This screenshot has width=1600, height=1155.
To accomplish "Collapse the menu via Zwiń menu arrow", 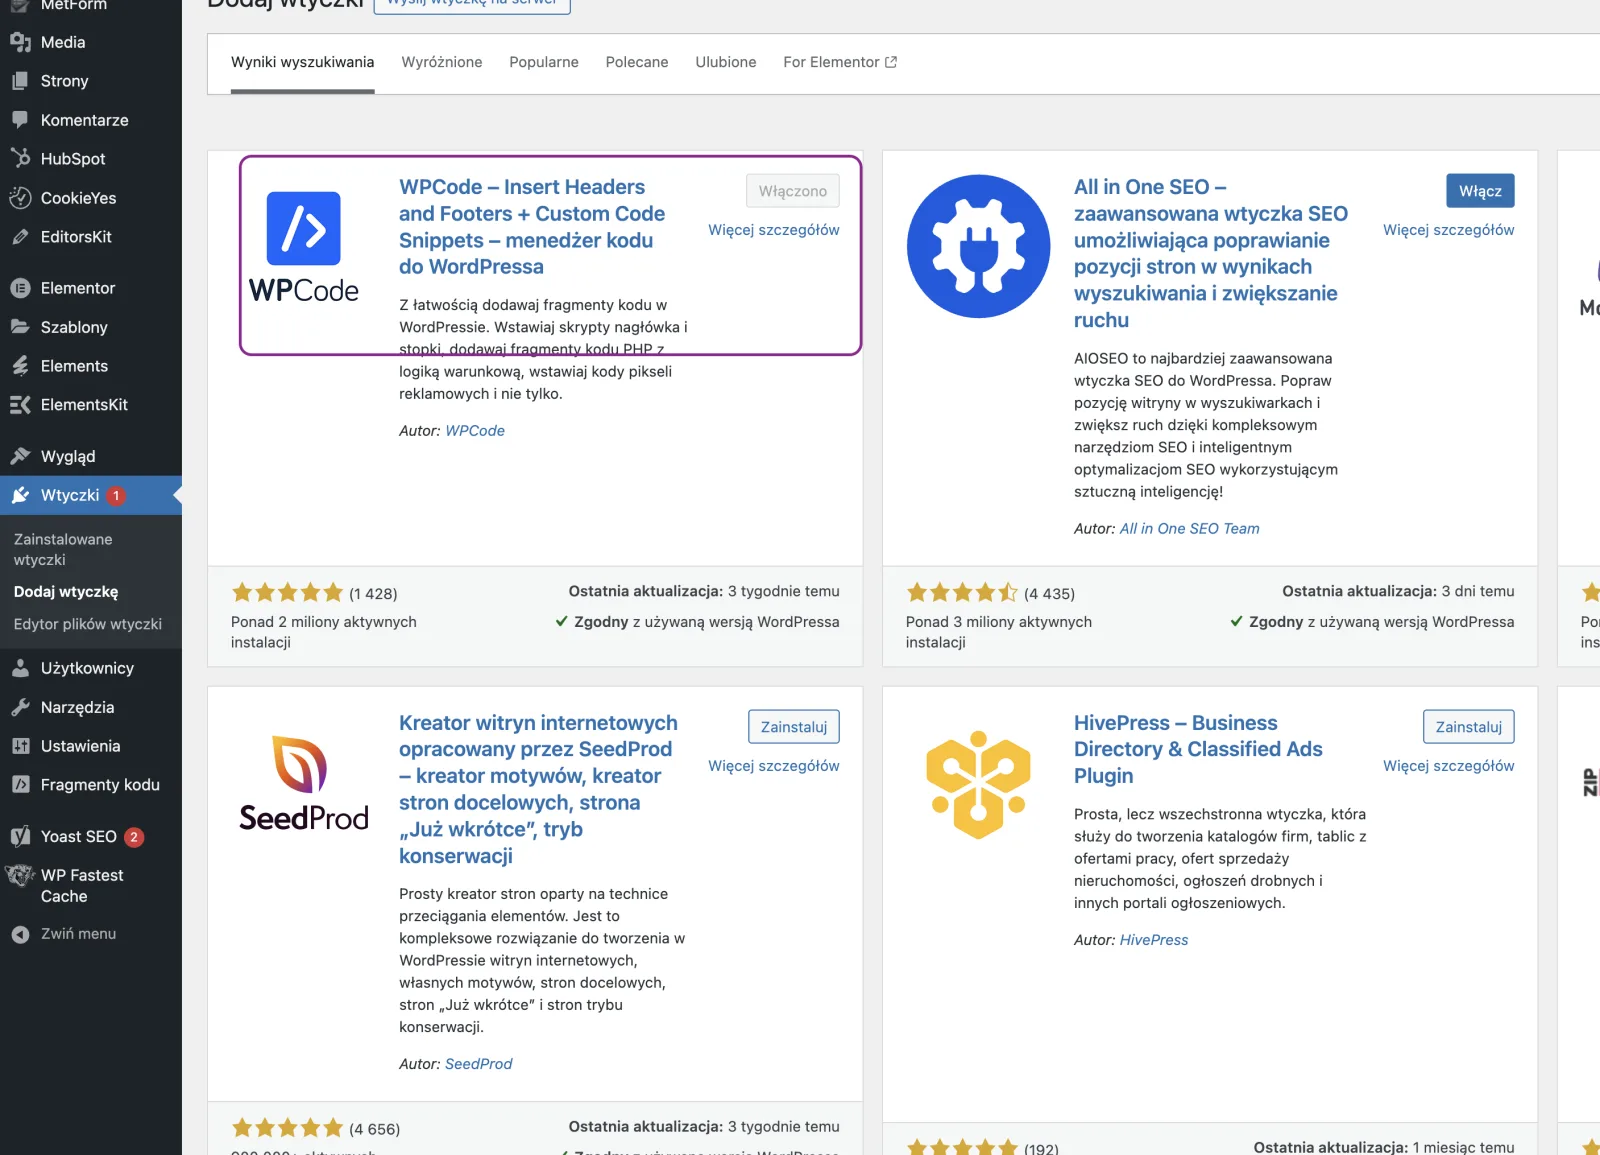I will 20,934.
